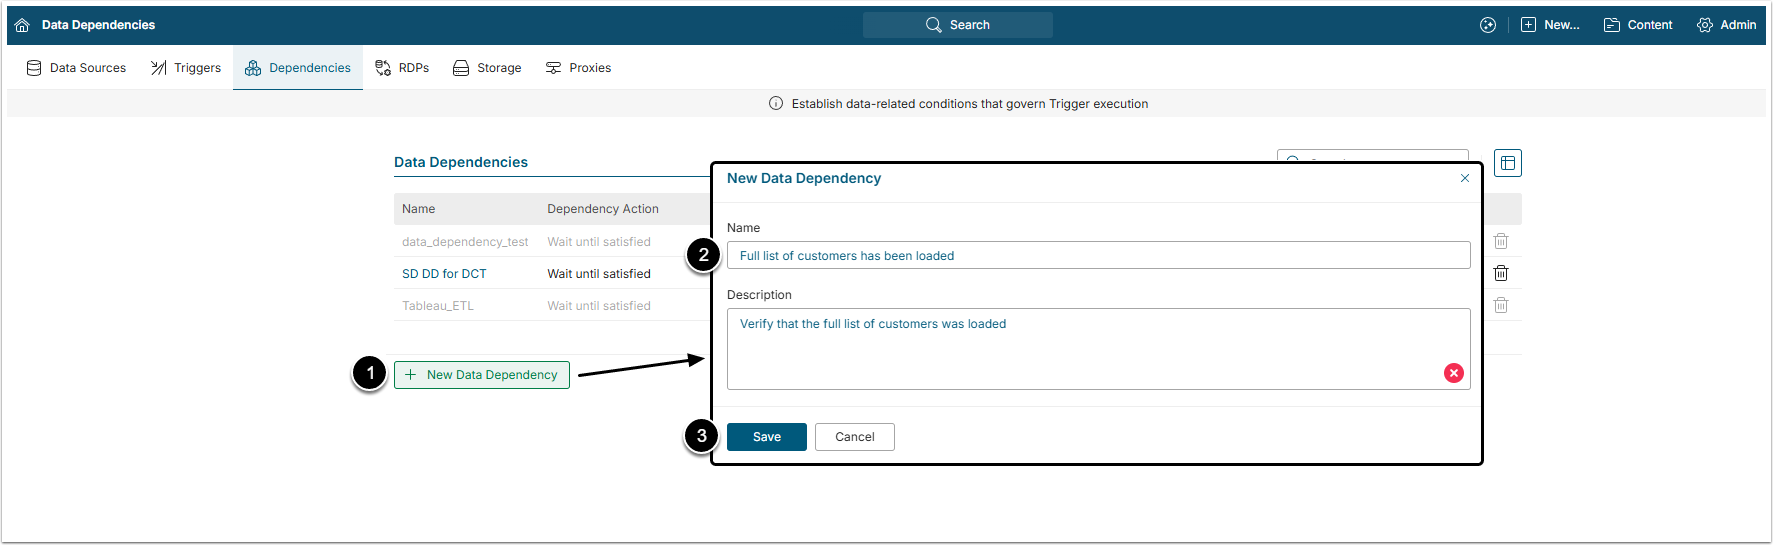Open the header Search box
Image resolution: width=1773 pixels, height=545 pixels.
click(957, 25)
